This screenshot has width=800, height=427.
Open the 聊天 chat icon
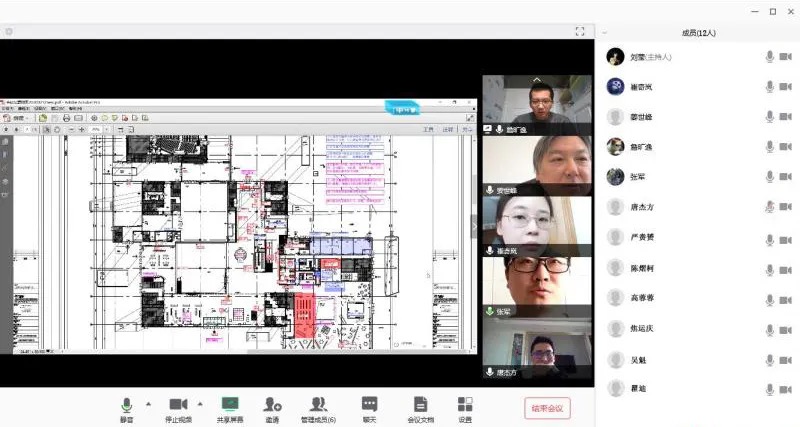point(369,405)
